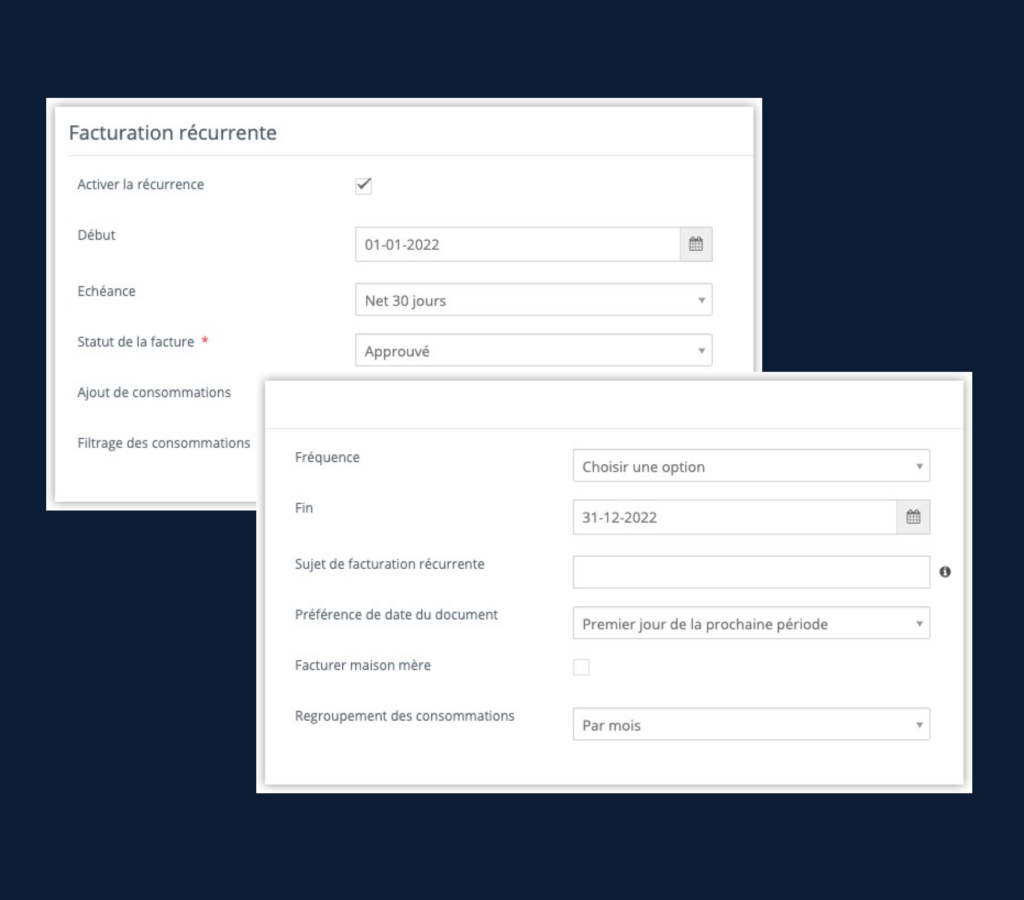Open the Préférence de date du document dropdown
Screen dimensions: 1024x900
pos(751,623)
